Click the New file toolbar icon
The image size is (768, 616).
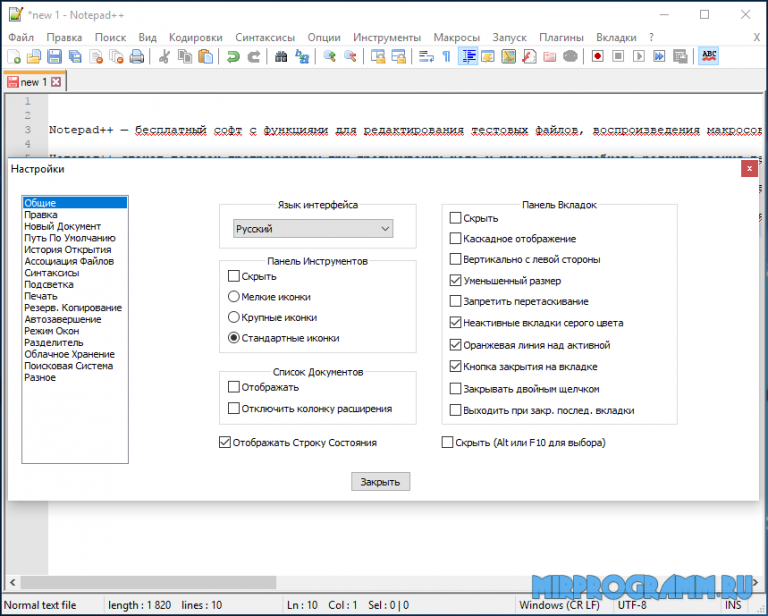[x=14, y=57]
